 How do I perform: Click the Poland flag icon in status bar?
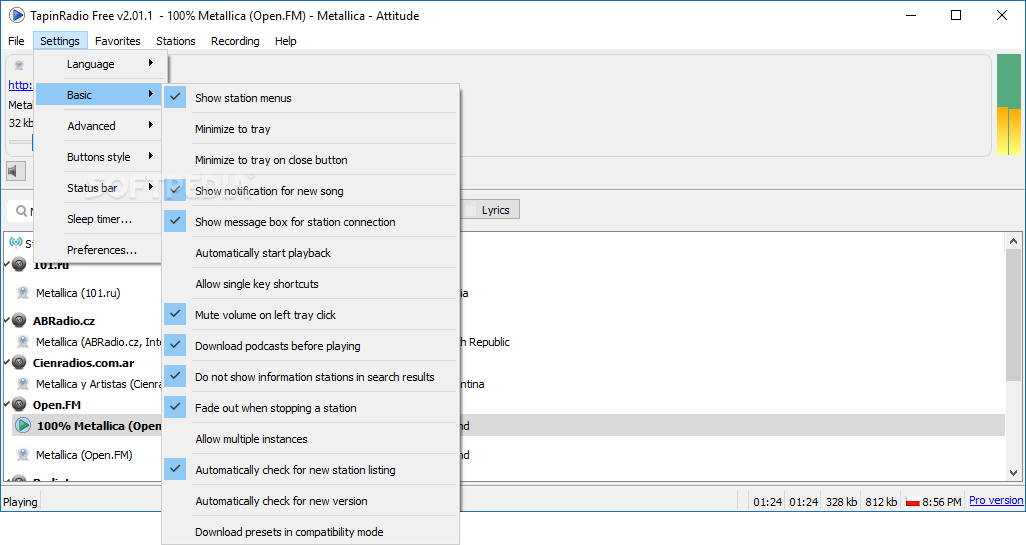click(x=913, y=502)
